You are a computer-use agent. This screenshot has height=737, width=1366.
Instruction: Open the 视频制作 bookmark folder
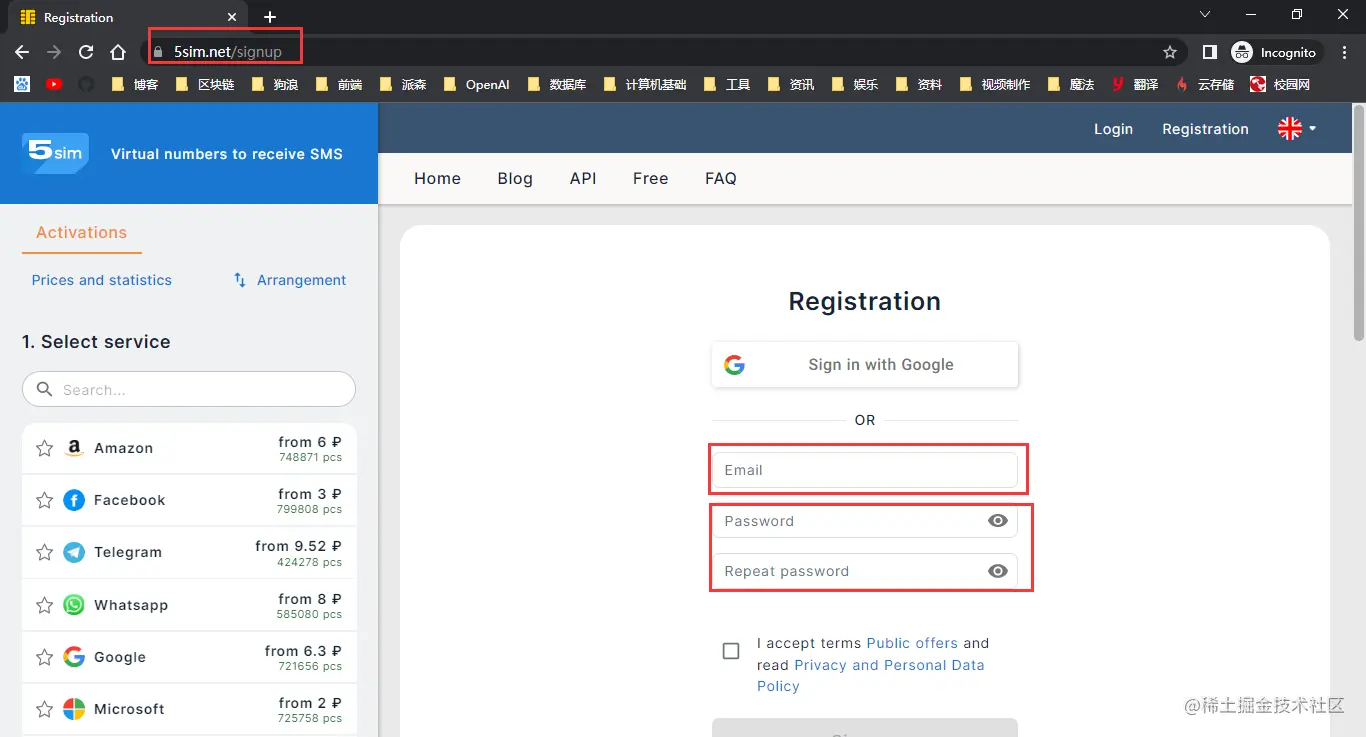995,84
